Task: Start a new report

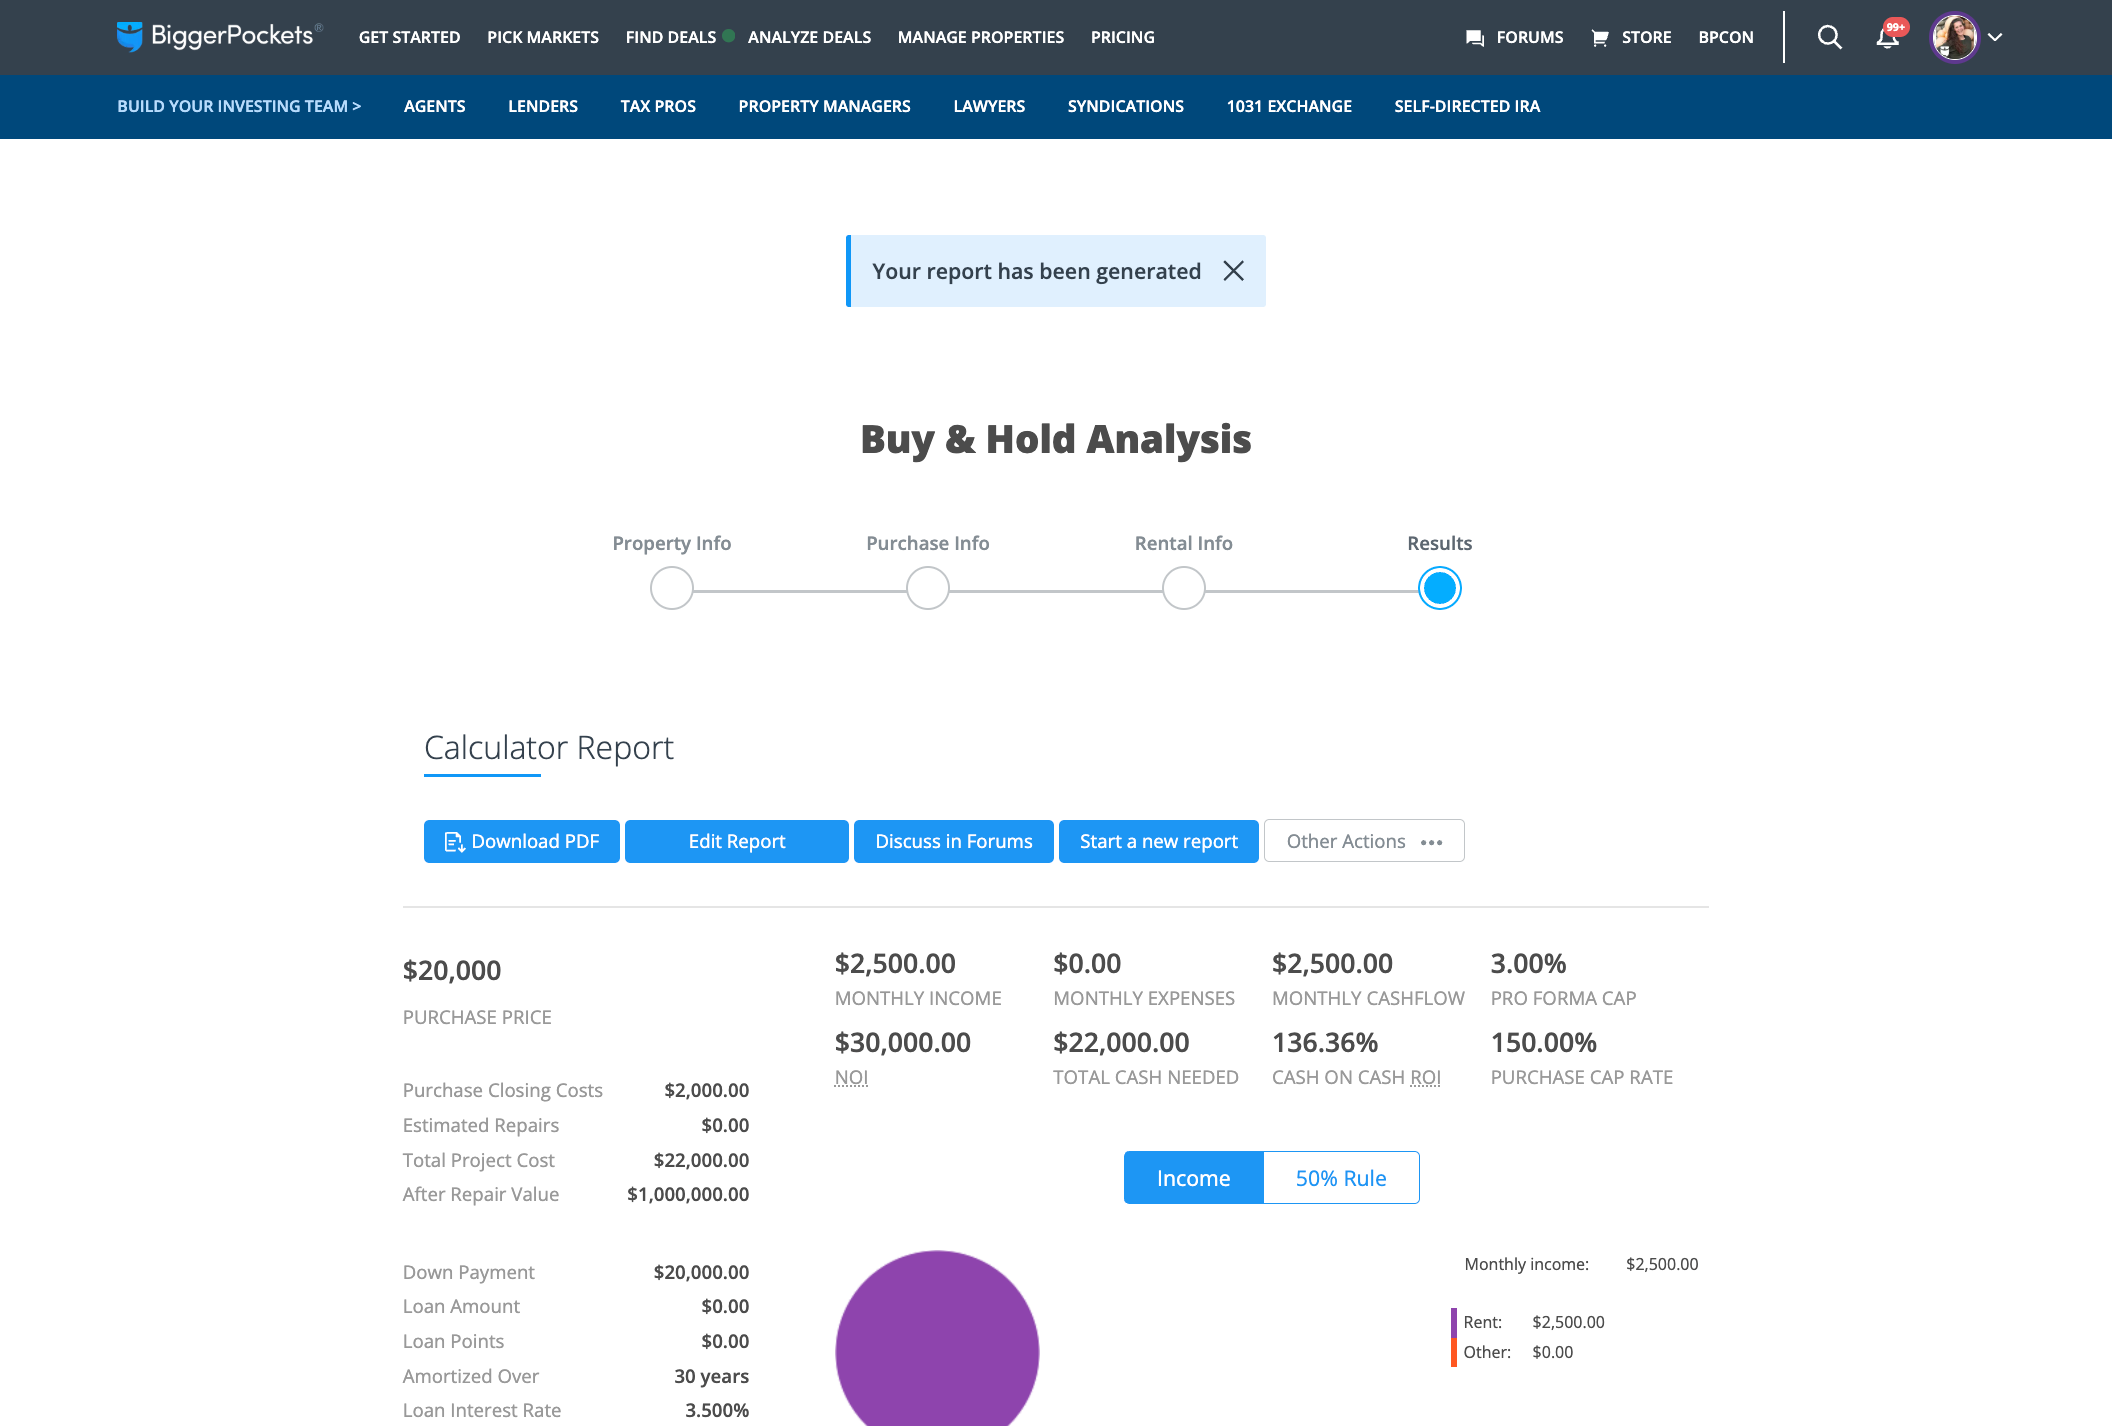Action: (x=1159, y=841)
